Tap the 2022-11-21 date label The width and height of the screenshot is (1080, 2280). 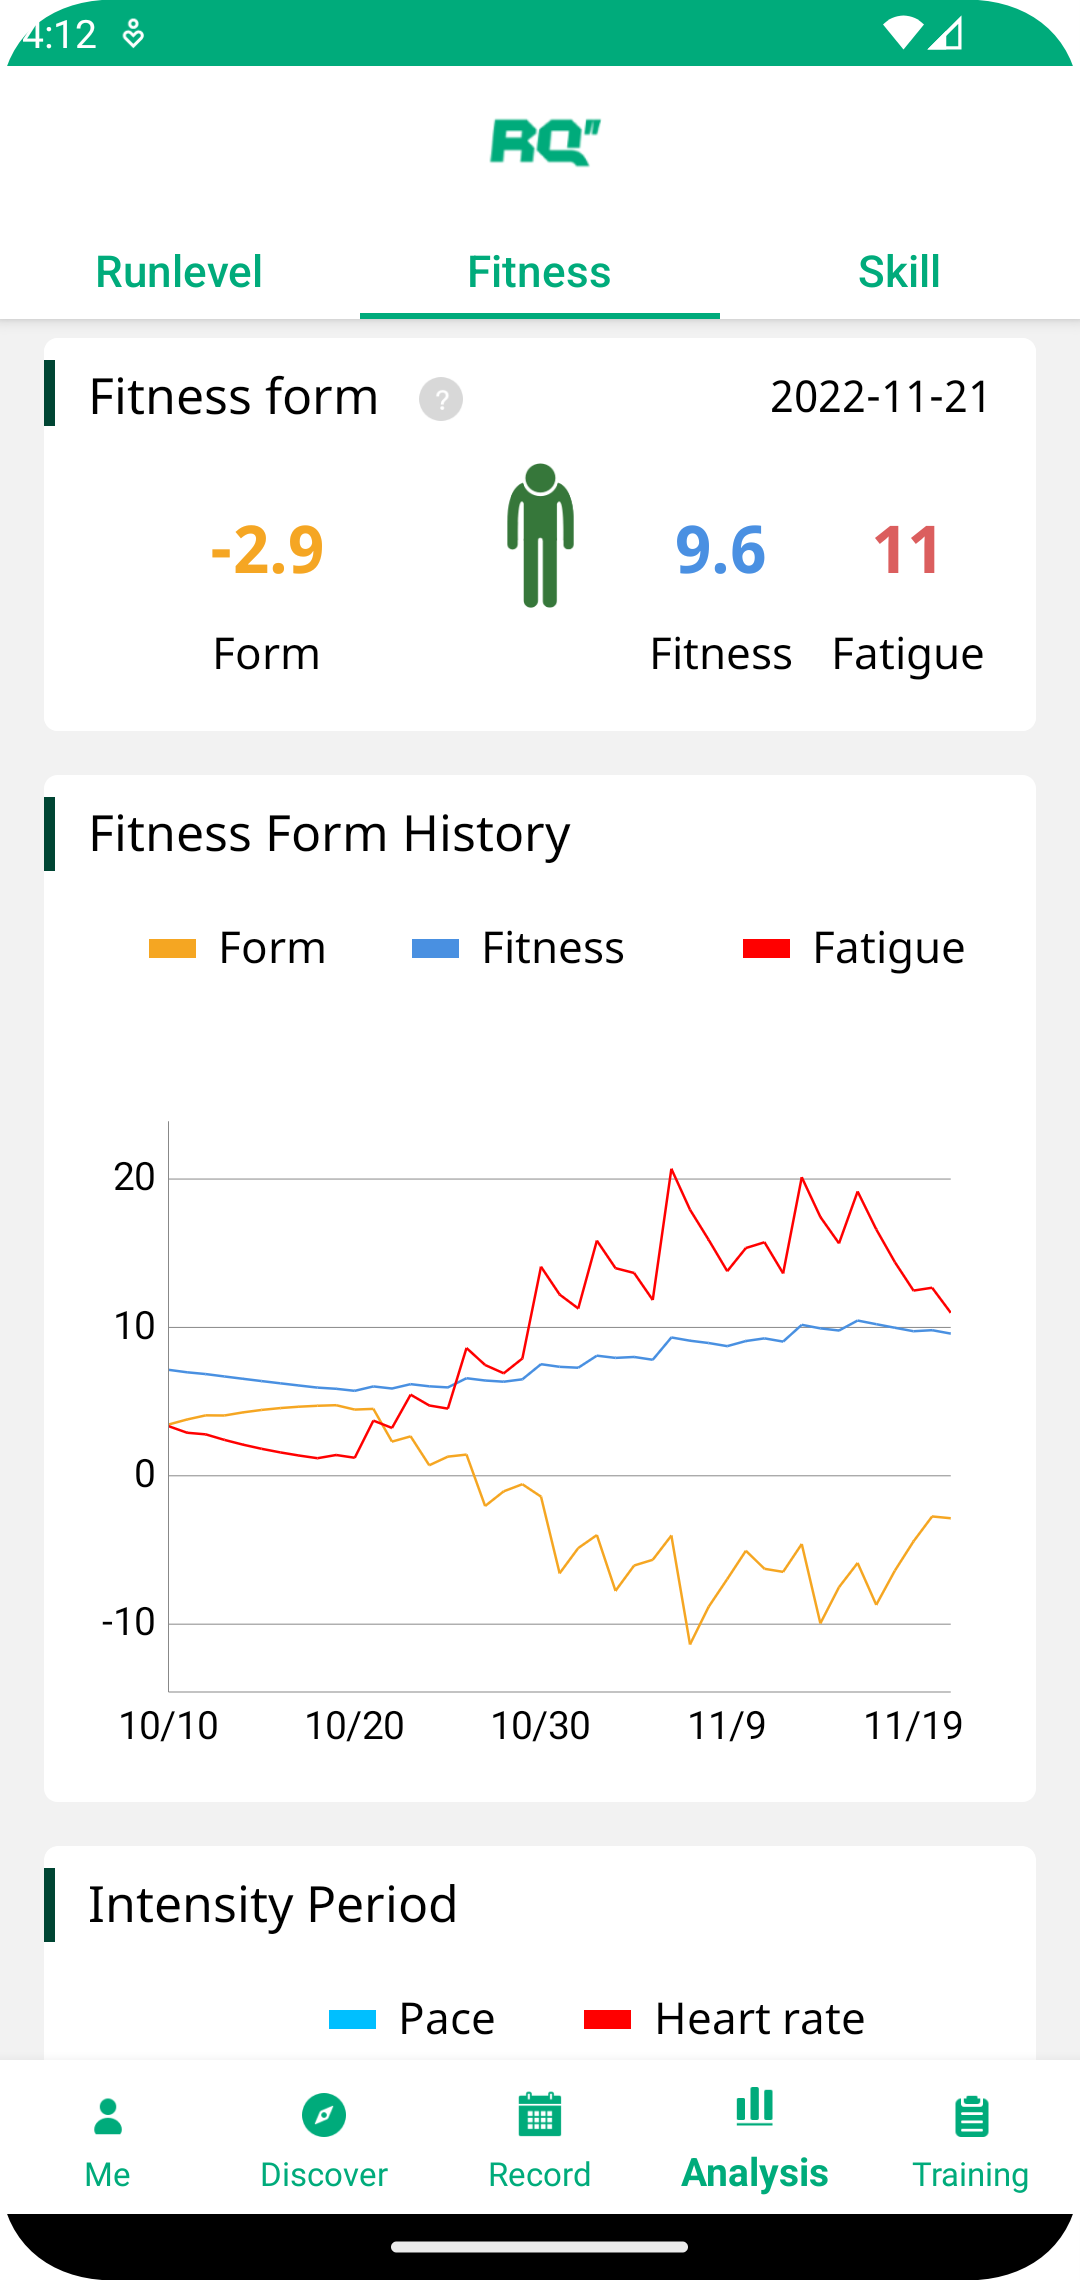(880, 397)
